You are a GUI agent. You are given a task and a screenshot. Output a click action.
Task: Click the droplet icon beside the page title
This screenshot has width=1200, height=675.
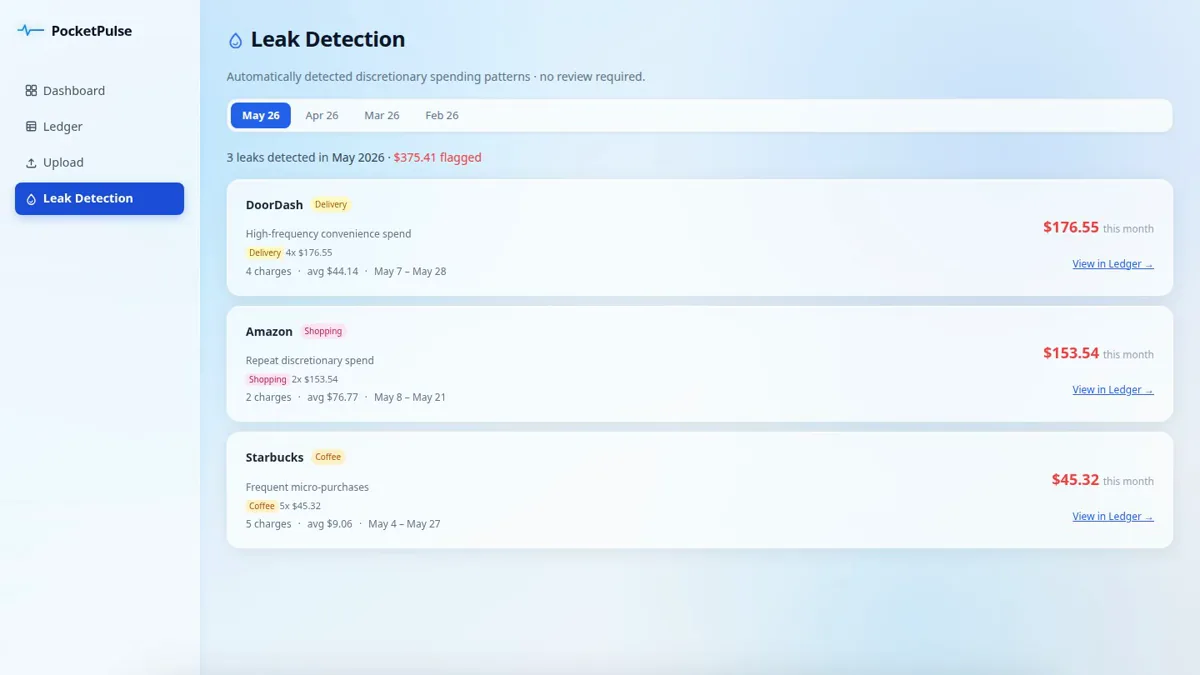[236, 40]
